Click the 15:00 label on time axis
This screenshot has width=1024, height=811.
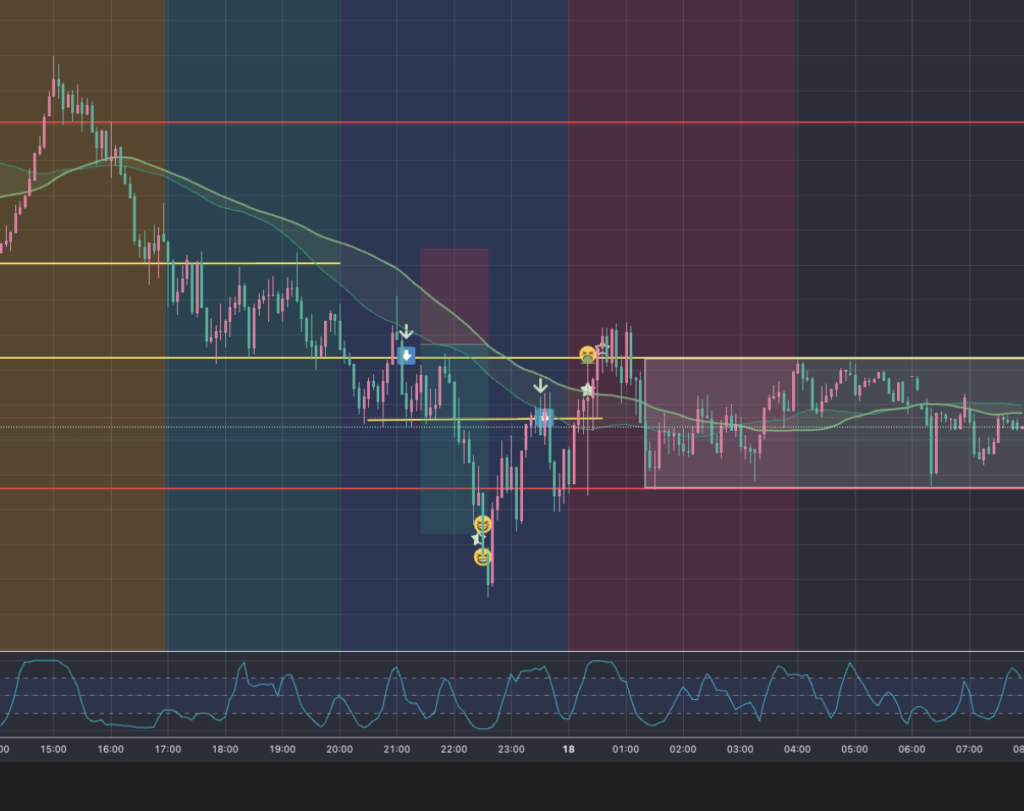pos(53,749)
